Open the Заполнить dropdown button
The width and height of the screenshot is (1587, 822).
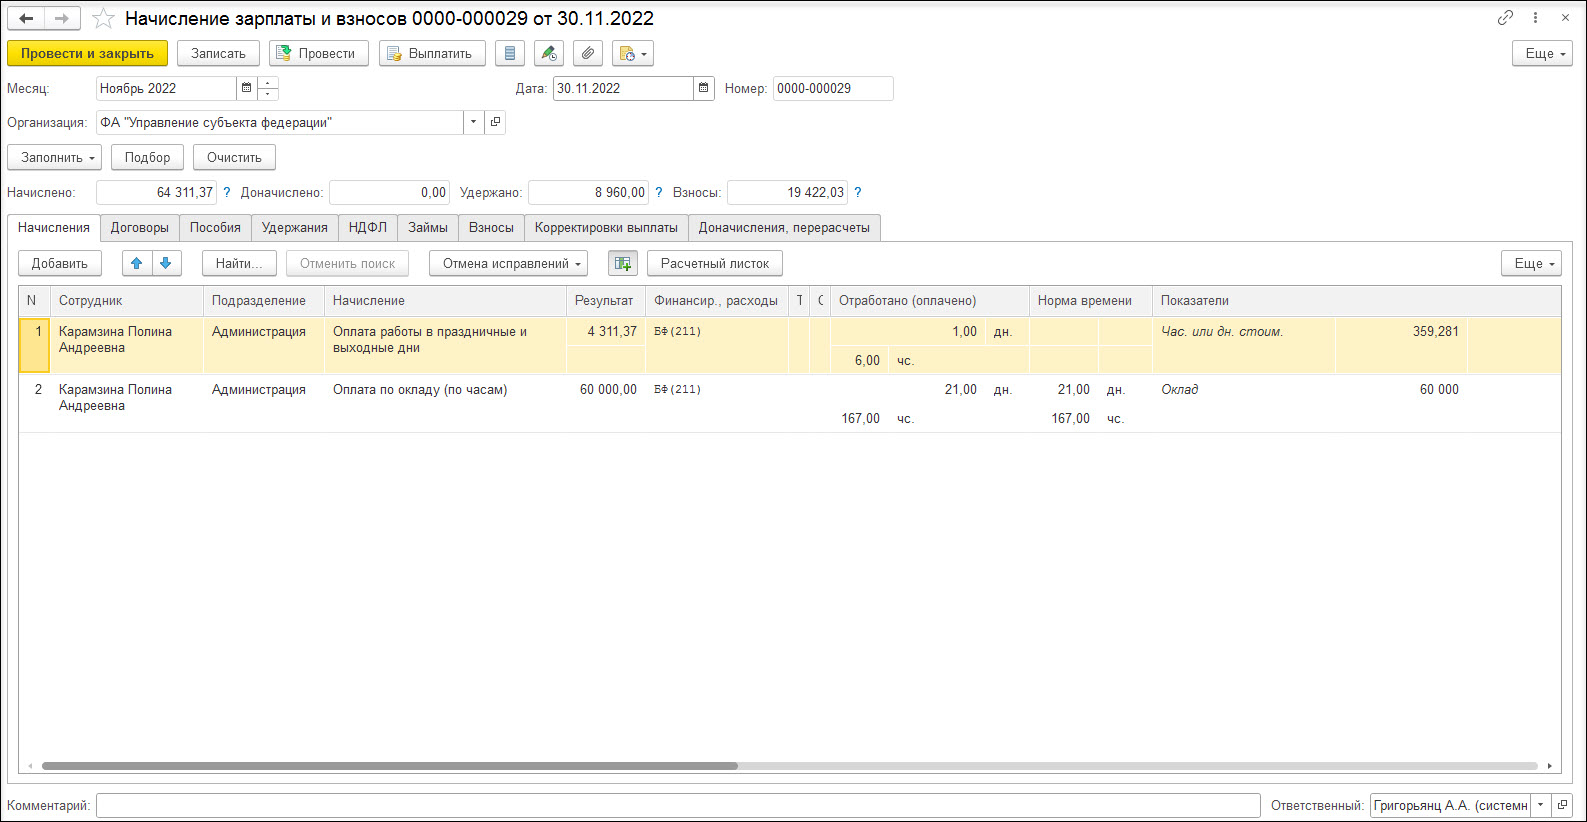[54, 157]
